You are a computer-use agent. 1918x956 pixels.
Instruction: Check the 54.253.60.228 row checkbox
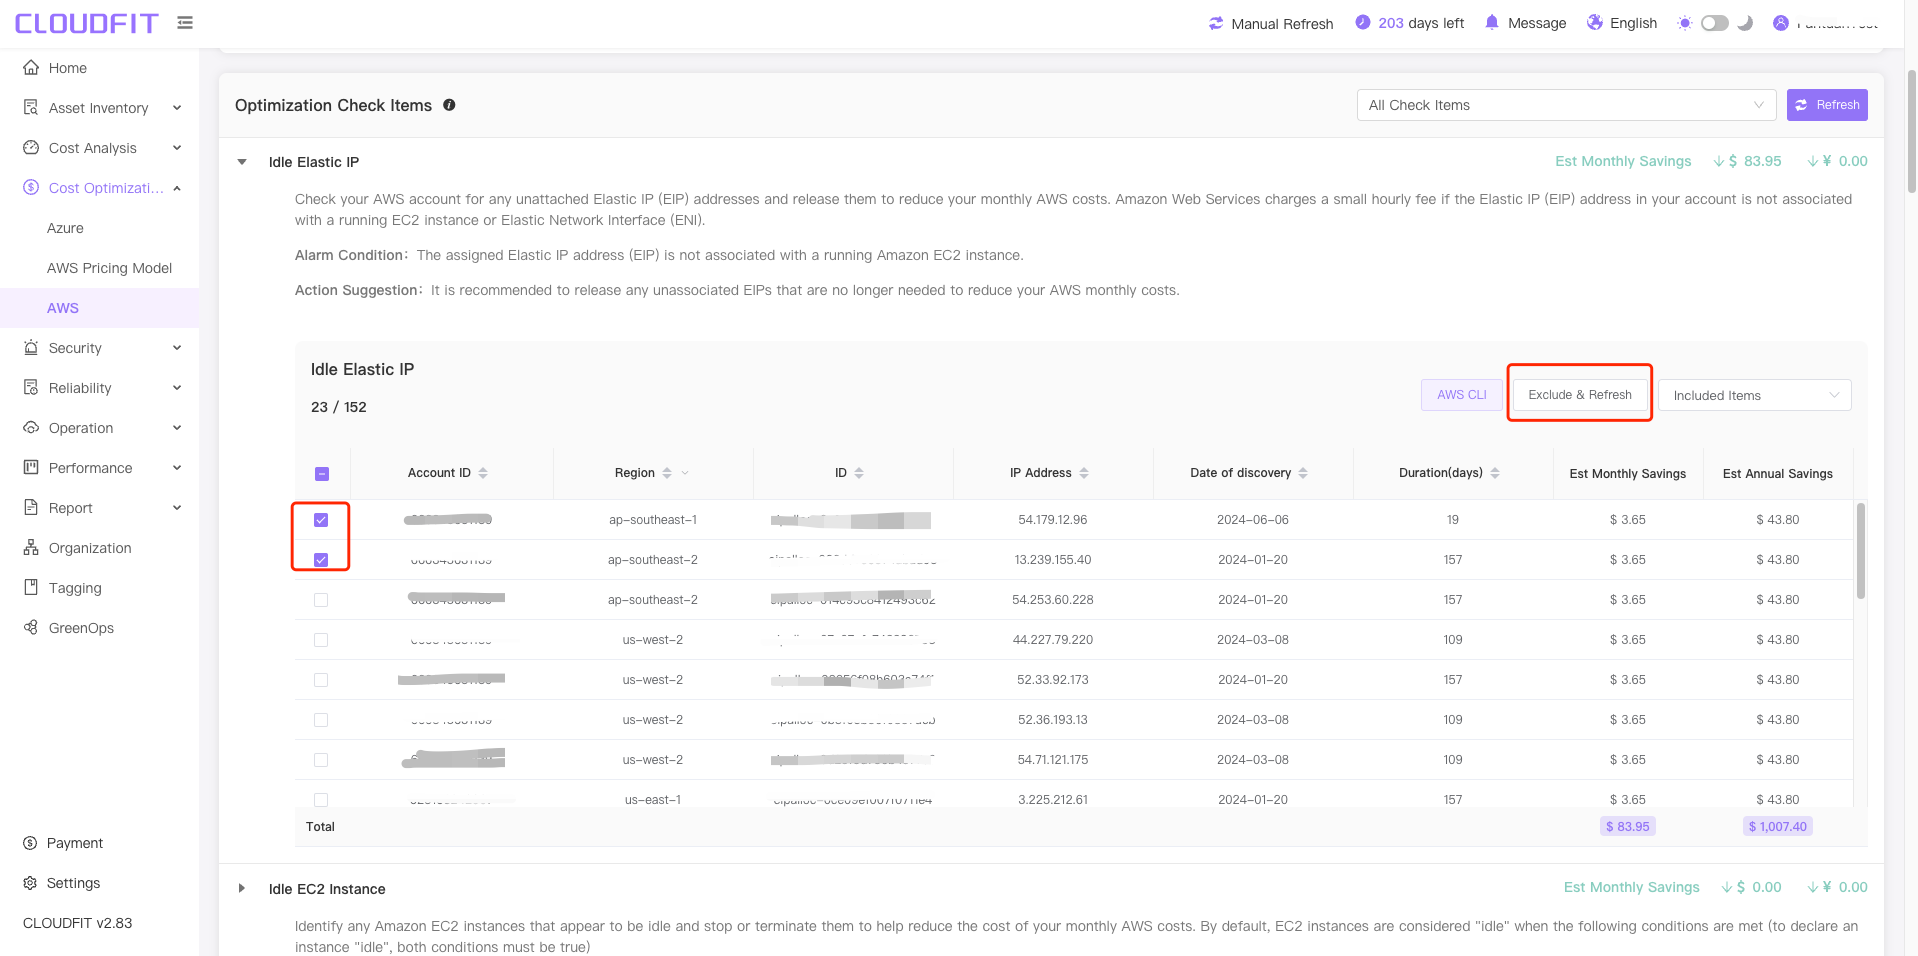321,600
